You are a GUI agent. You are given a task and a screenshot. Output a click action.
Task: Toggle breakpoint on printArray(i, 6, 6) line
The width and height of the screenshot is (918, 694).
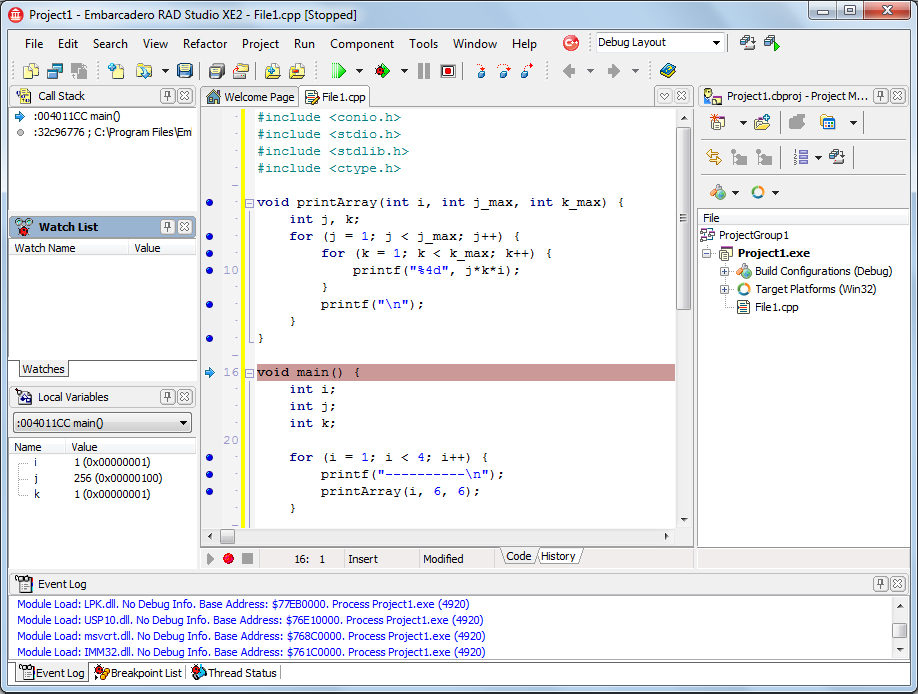click(x=210, y=491)
